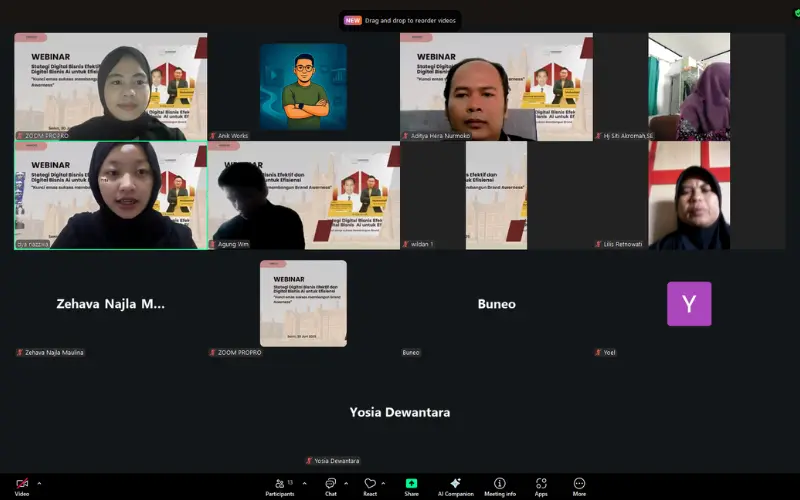Turn on camera with Video button
This screenshot has height=500, width=800.
point(21,484)
